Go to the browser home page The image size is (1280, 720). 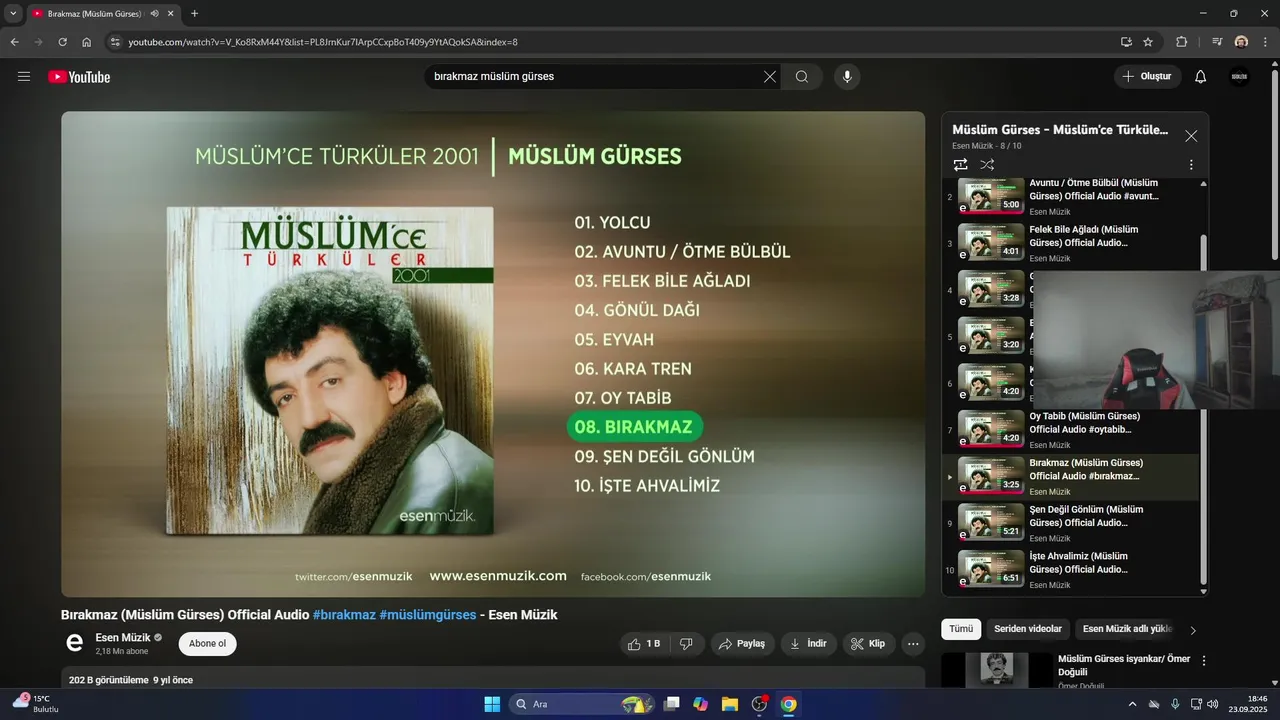[86, 42]
